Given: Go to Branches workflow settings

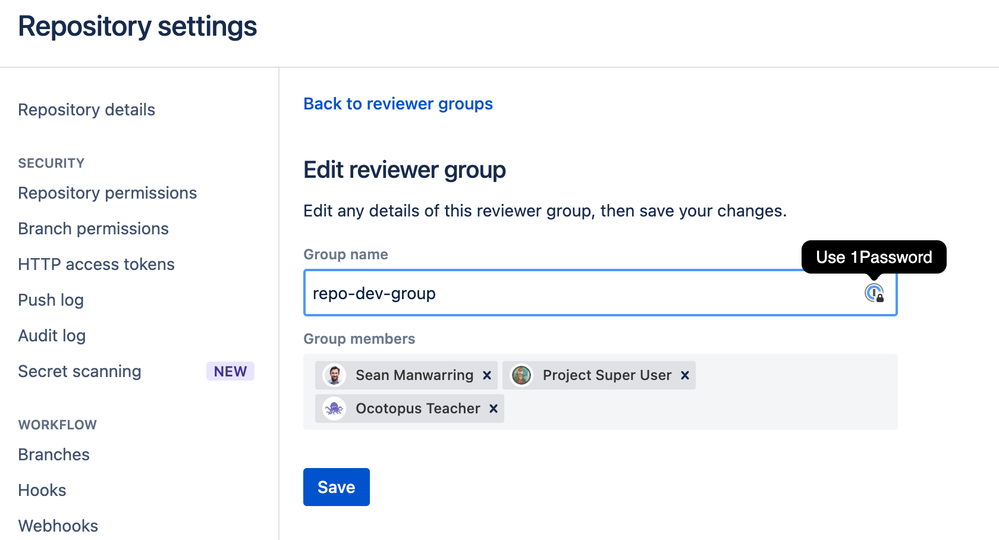Looking at the screenshot, I should tap(54, 455).
